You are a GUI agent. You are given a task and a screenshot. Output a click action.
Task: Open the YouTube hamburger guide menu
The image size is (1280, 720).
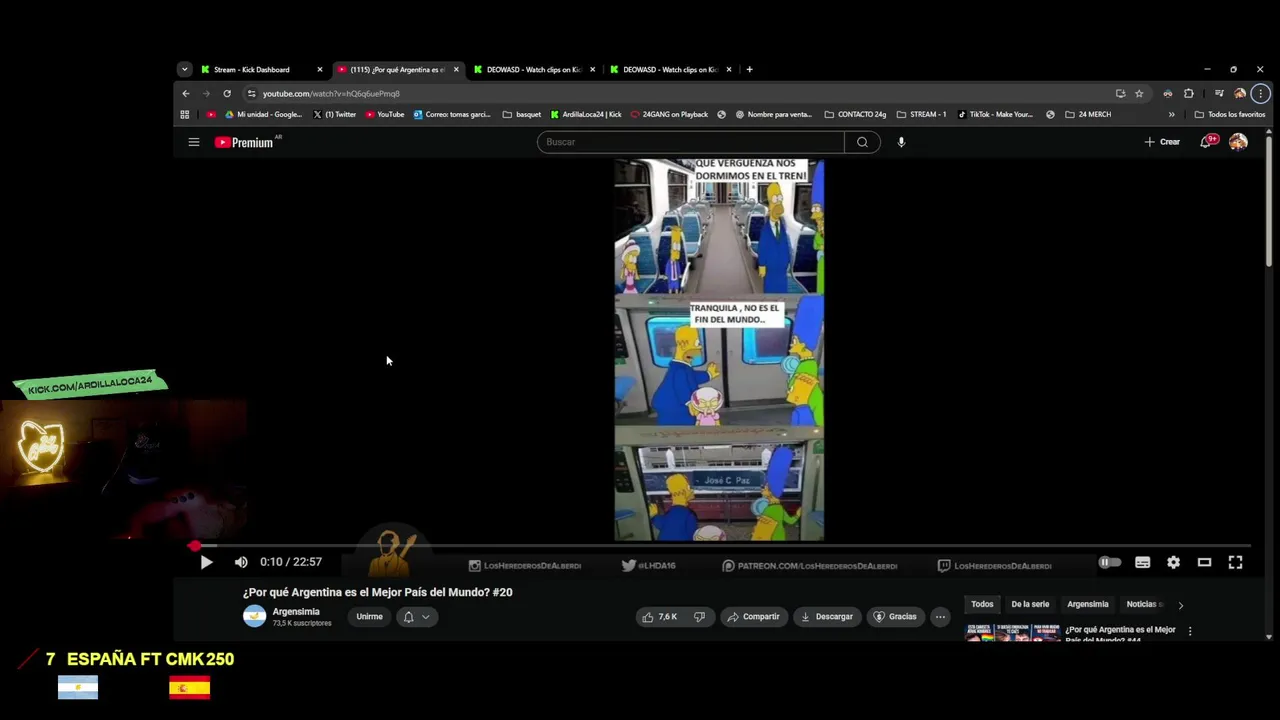pos(194,142)
